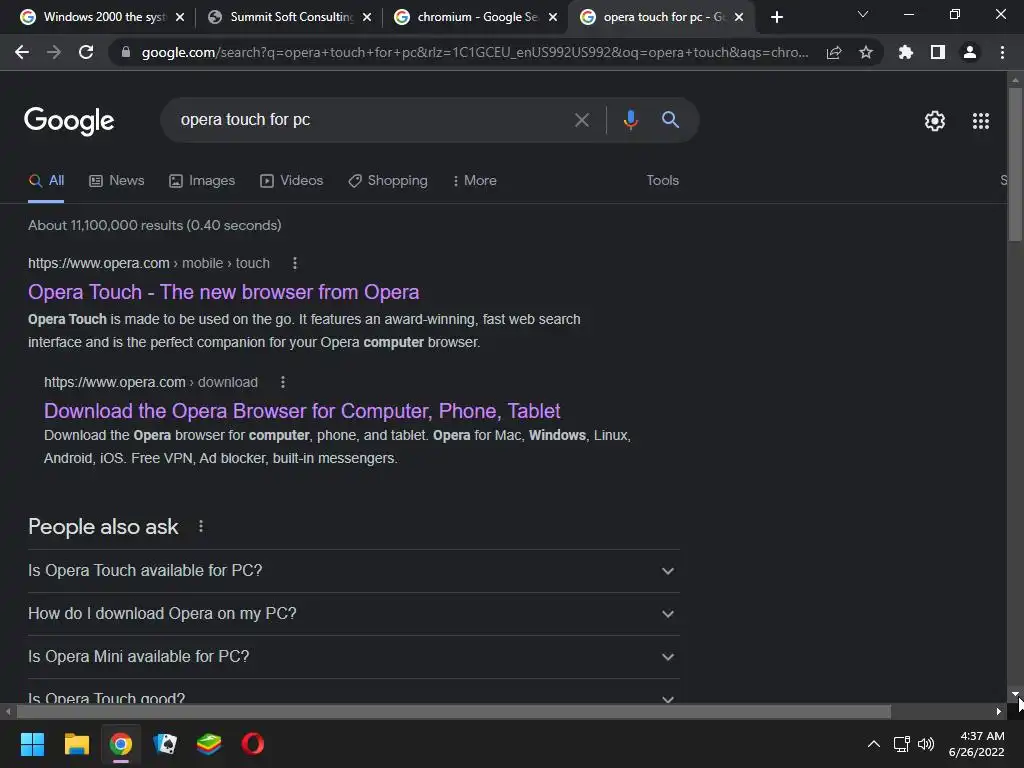Submit search with the magnifier icon

click(670, 120)
